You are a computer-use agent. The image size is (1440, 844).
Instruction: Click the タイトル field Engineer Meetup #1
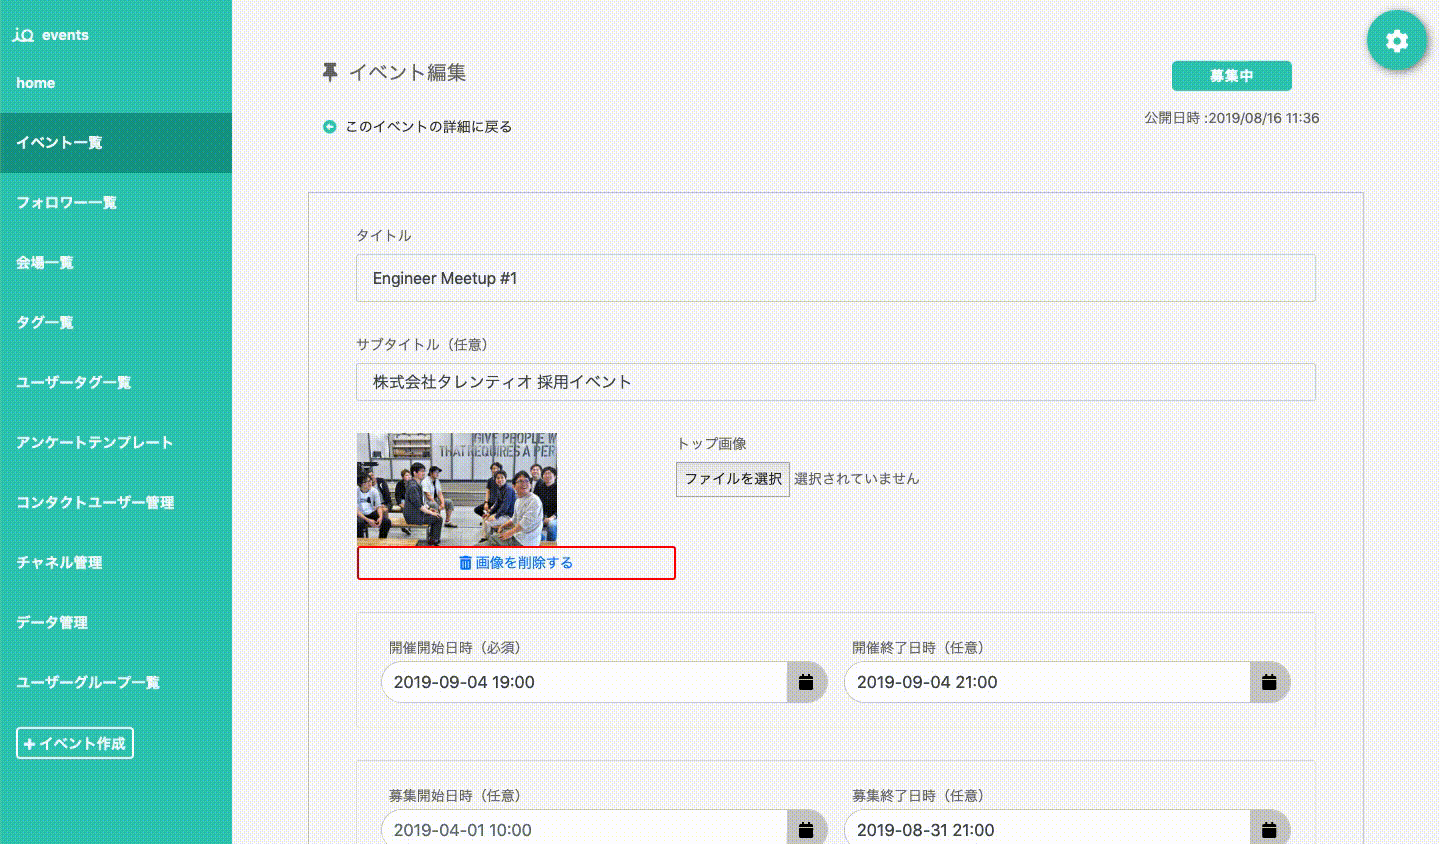pos(836,278)
